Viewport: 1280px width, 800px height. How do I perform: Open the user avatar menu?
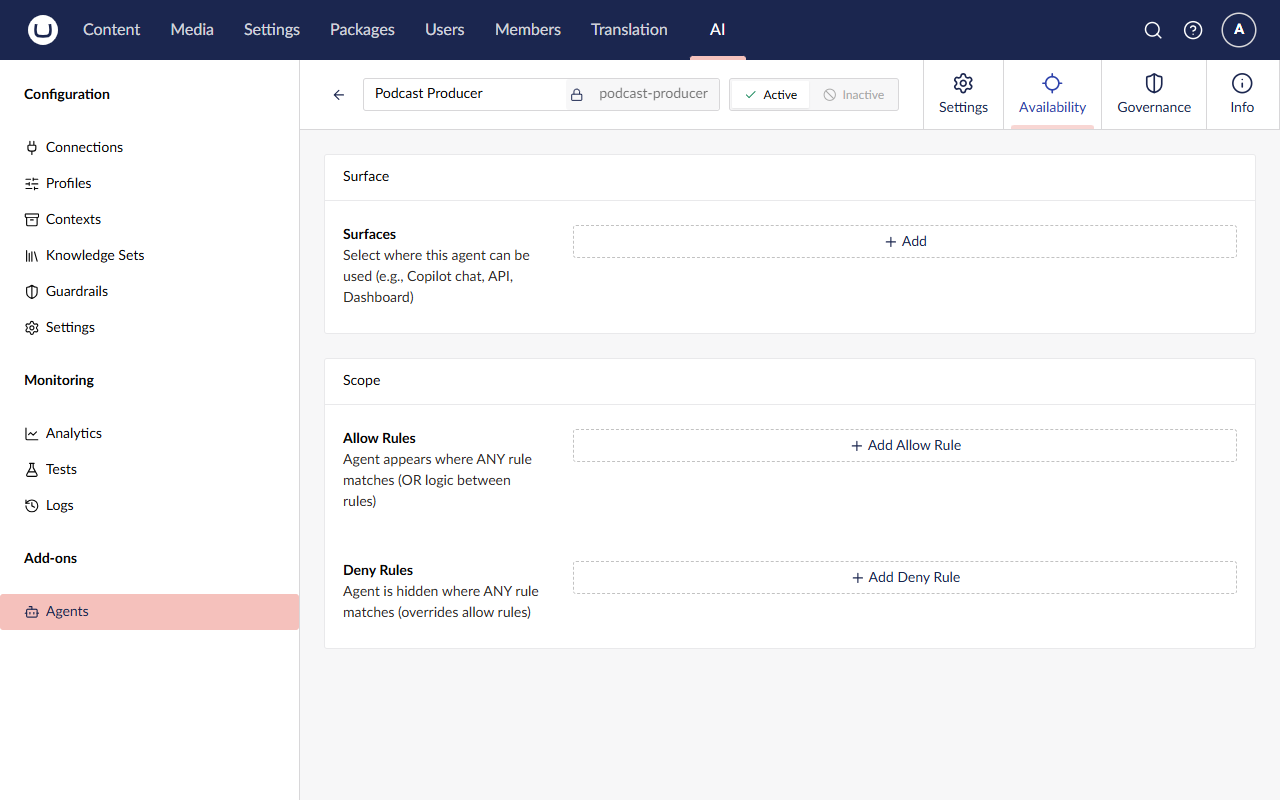tap(1239, 30)
